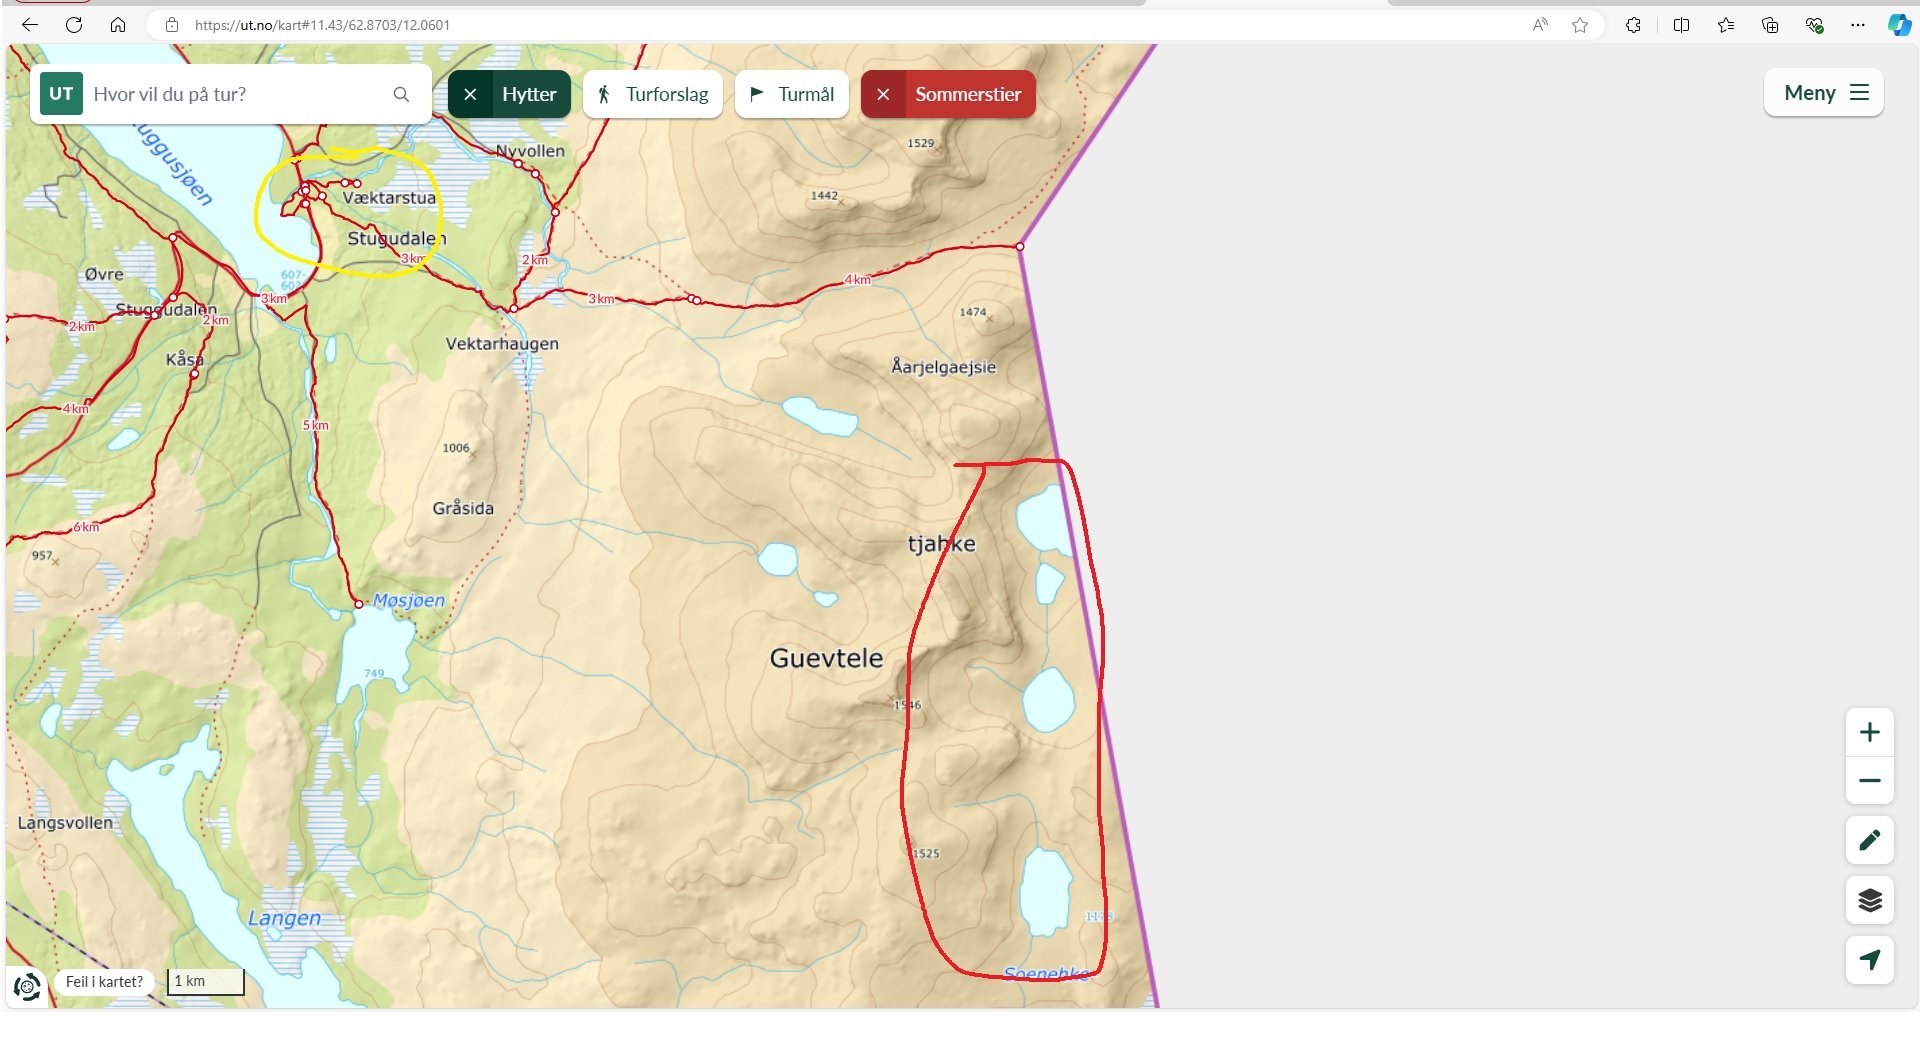1920x1040 pixels.
Task: Click the green UT logo
Action: [61, 94]
